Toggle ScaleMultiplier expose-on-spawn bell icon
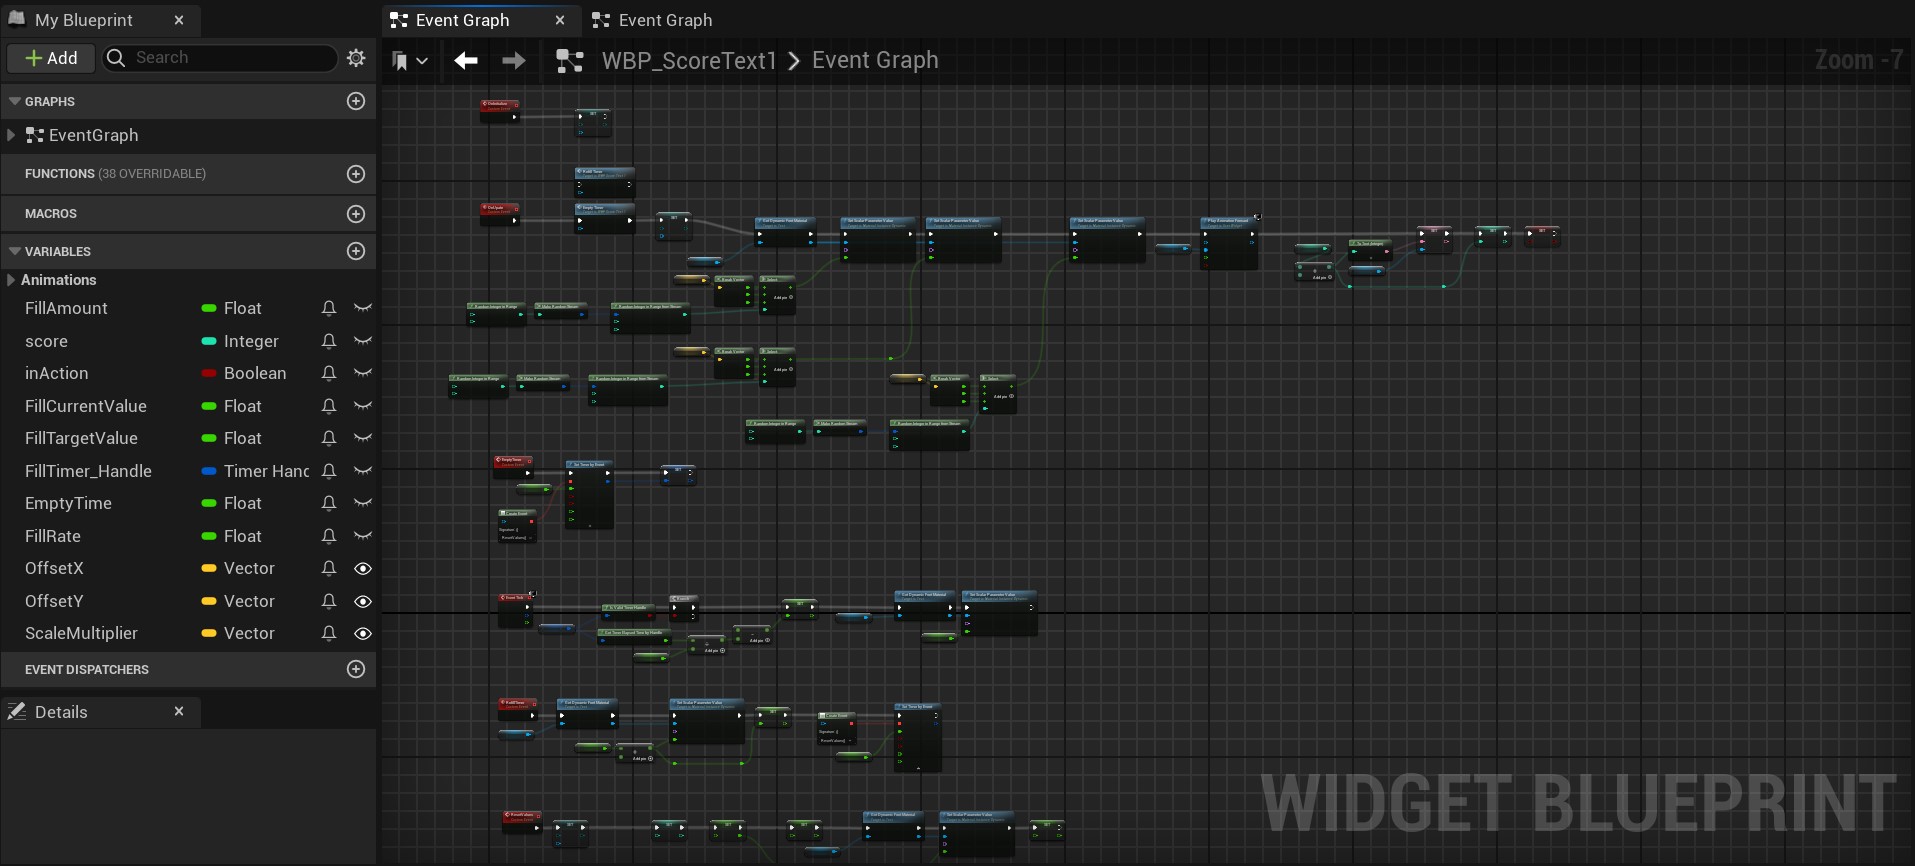Image resolution: width=1915 pixels, height=866 pixels. coord(328,633)
